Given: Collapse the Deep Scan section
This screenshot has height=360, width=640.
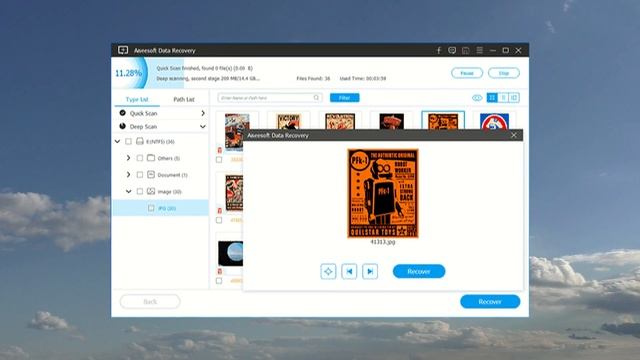Looking at the screenshot, I should [202, 127].
